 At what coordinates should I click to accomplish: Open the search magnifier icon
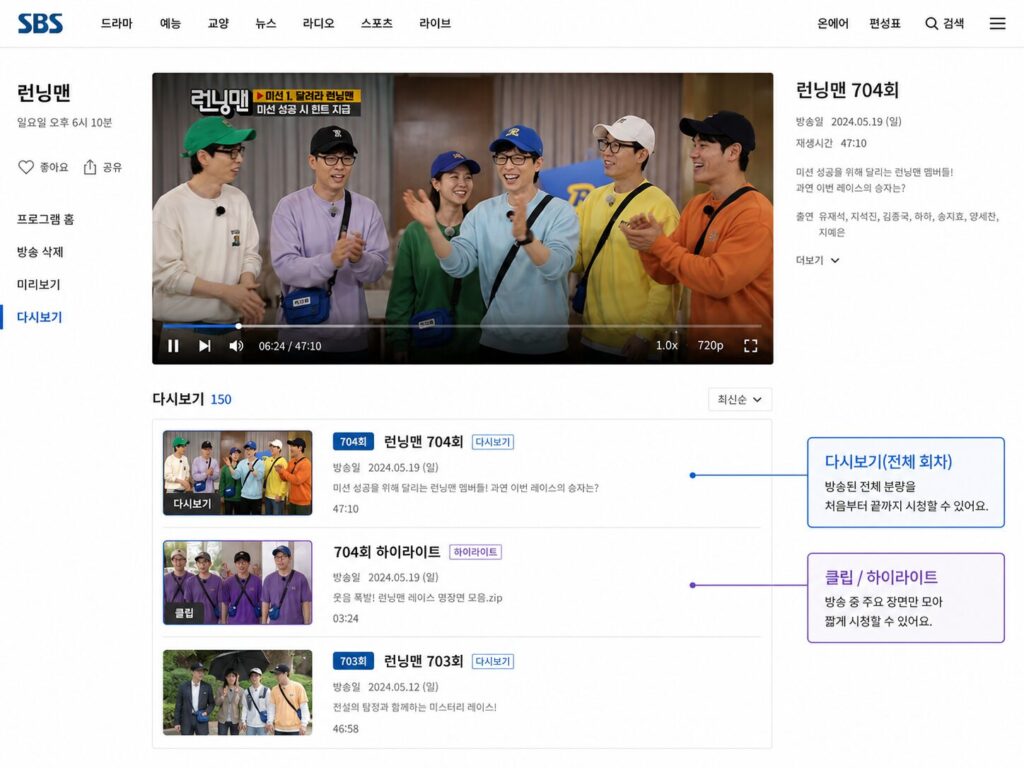(931, 24)
